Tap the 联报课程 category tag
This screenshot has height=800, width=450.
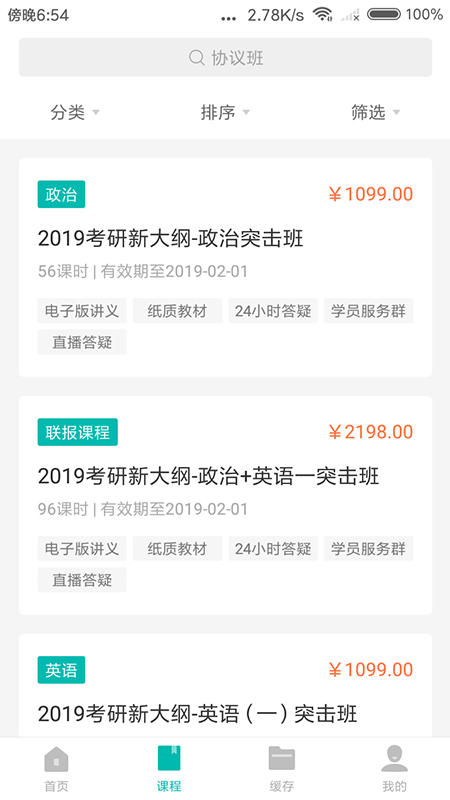pyautogui.click(x=78, y=432)
